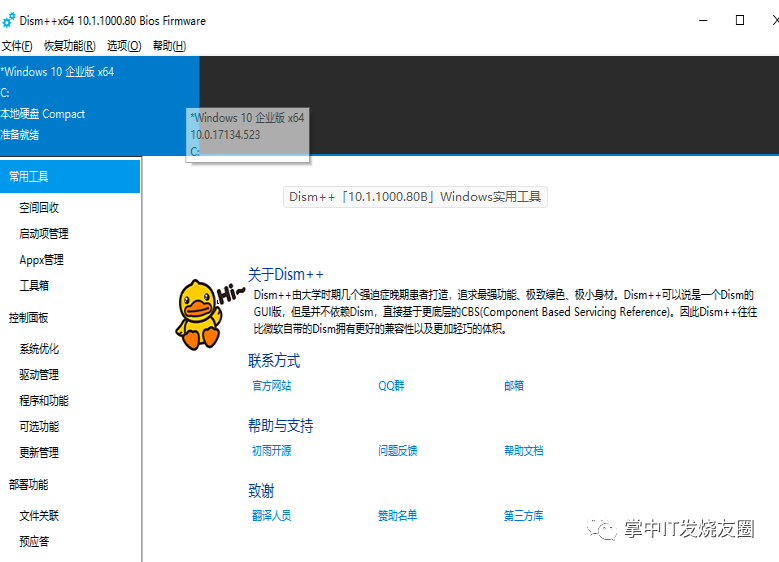The width and height of the screenshot is (779, 562).
Task: Open the 帮助文档 link
Action: coord(524,451)
